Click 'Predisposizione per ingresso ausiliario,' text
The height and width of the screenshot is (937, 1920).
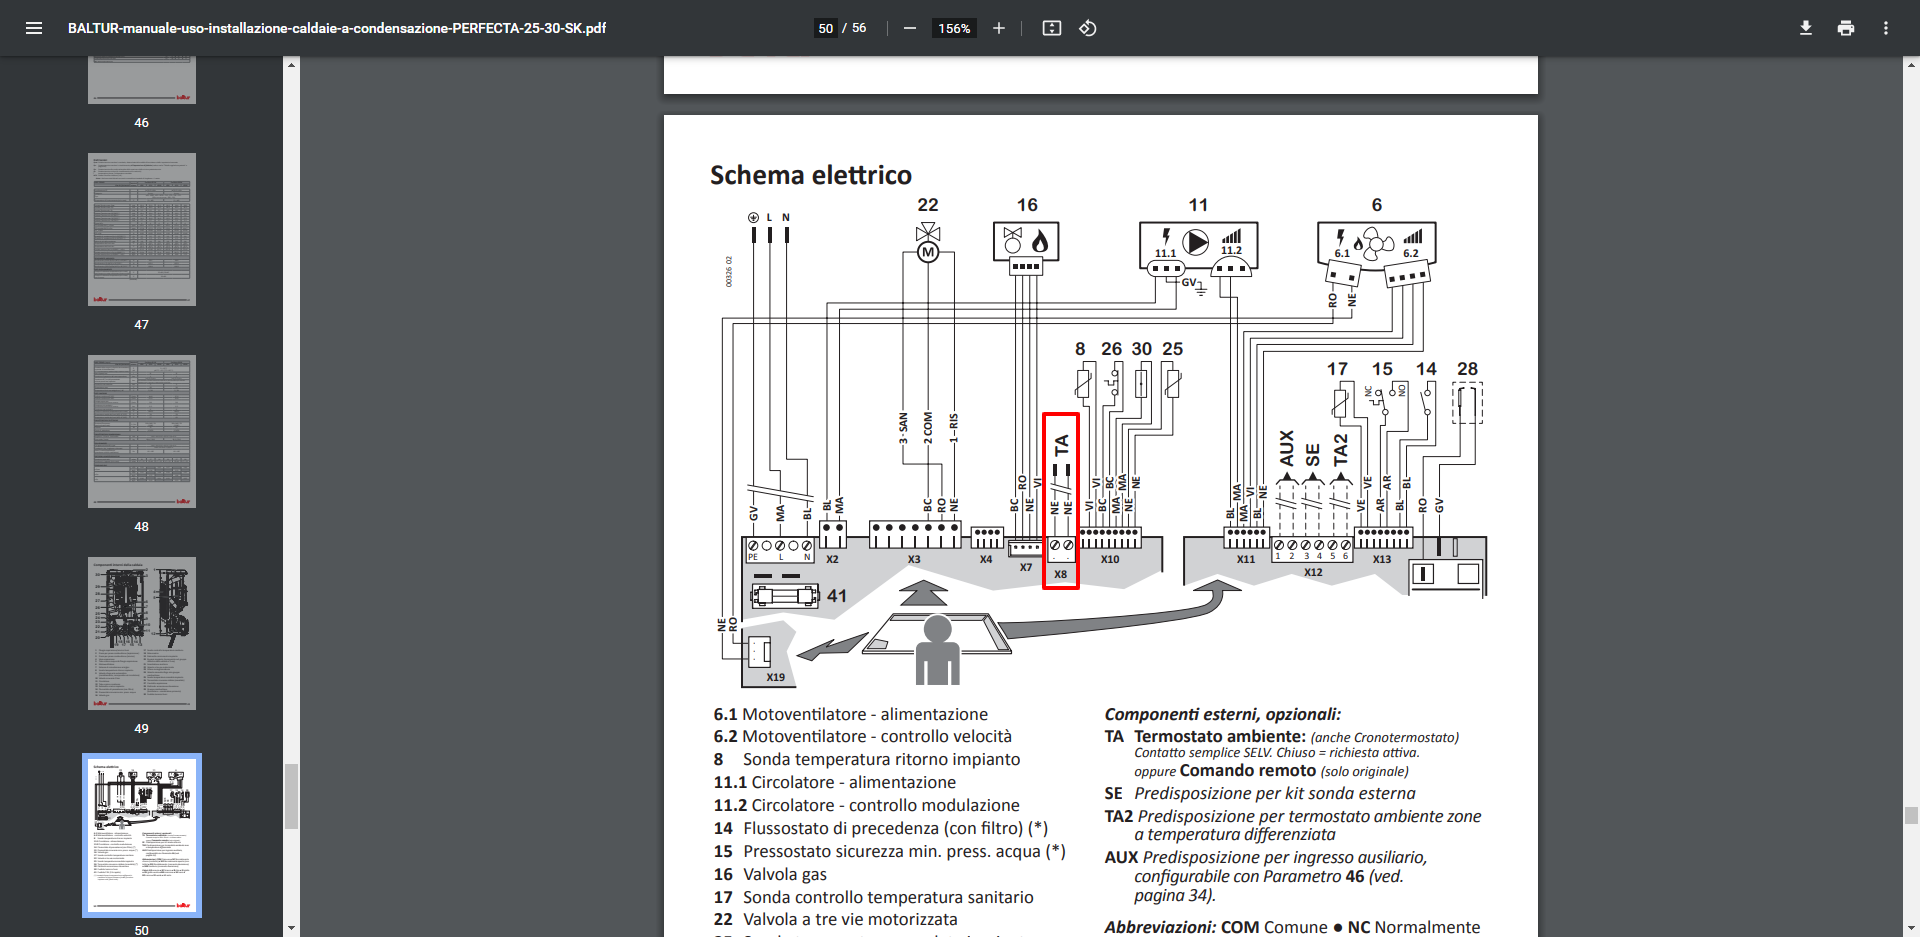click(1285, 857)
